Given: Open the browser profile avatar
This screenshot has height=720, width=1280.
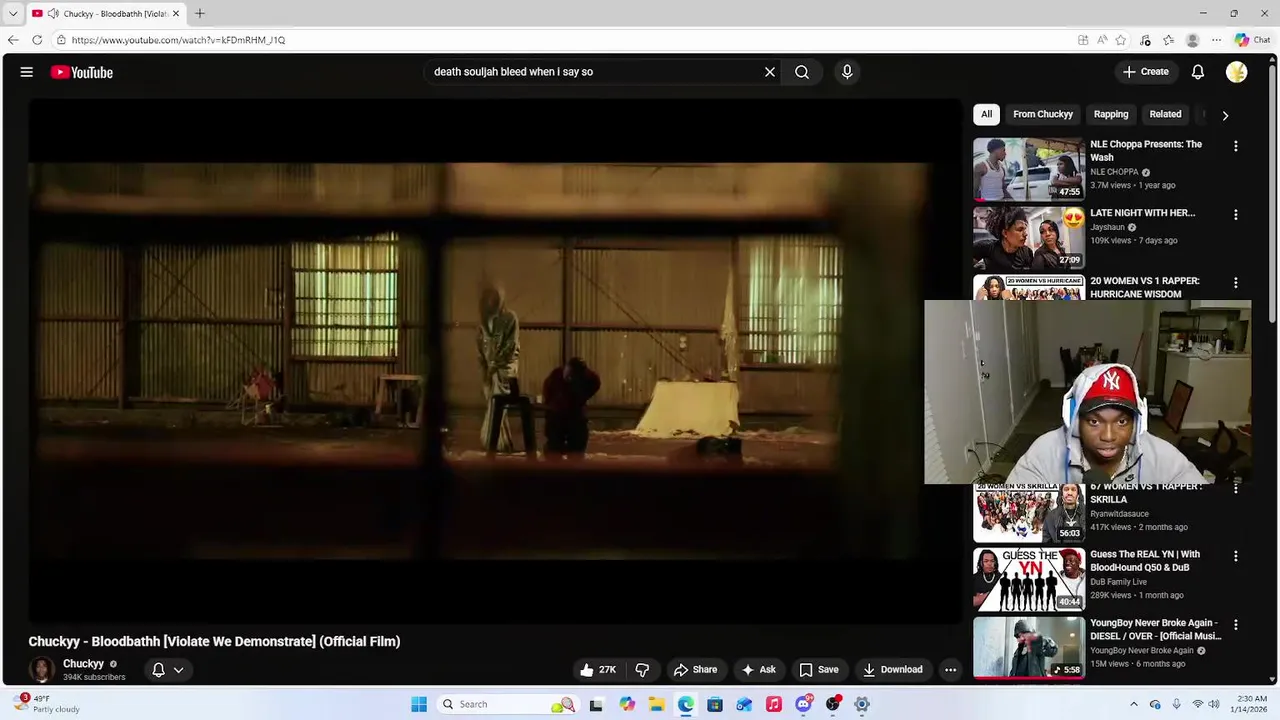Looking at the screenshot, I should pos(1192,40).
